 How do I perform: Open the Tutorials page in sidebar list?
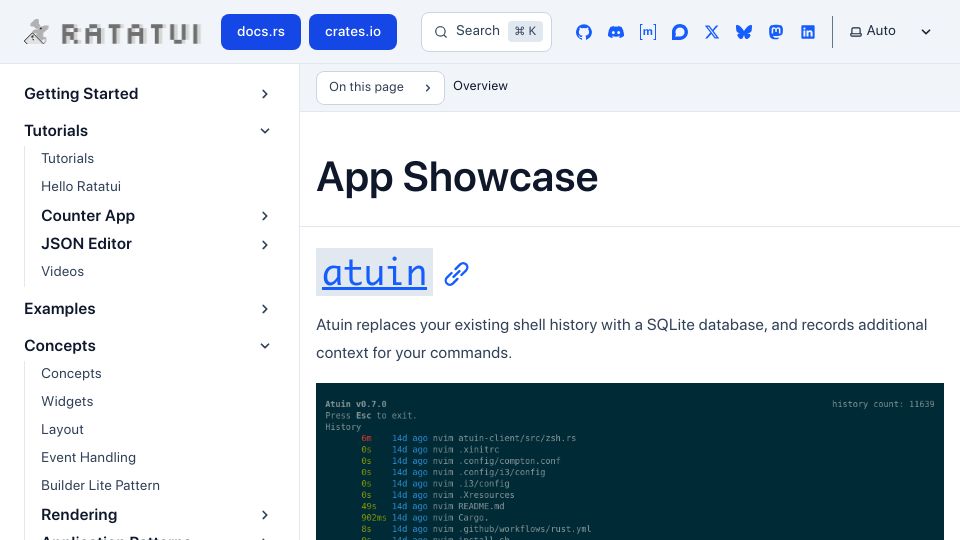pos(67,159)
